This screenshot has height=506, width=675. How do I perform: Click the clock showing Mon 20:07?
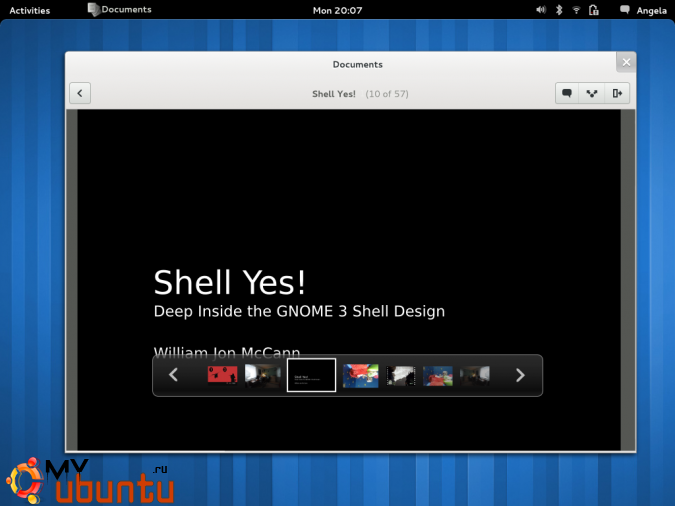pos(337,10)
